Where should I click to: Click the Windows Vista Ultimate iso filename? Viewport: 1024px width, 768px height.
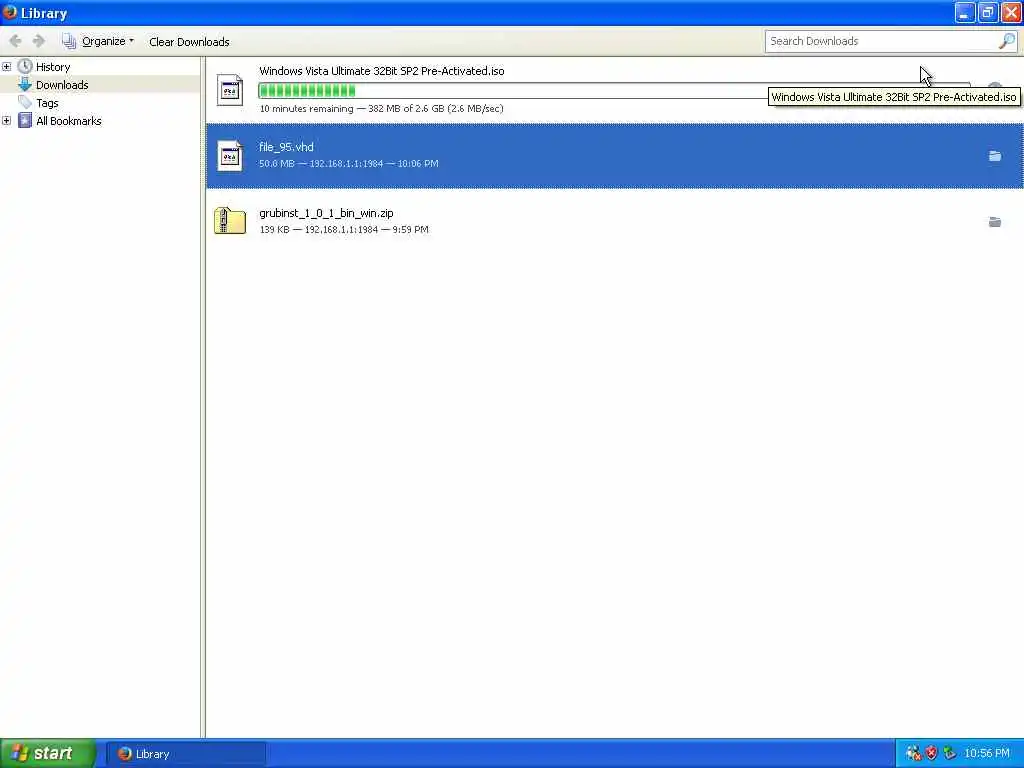tap(381, 71)
